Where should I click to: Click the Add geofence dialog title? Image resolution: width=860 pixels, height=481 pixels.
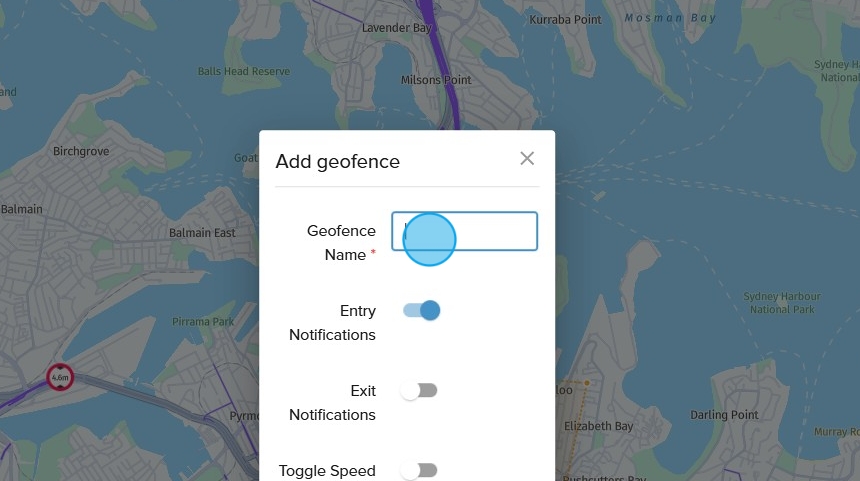pos(338,161)
